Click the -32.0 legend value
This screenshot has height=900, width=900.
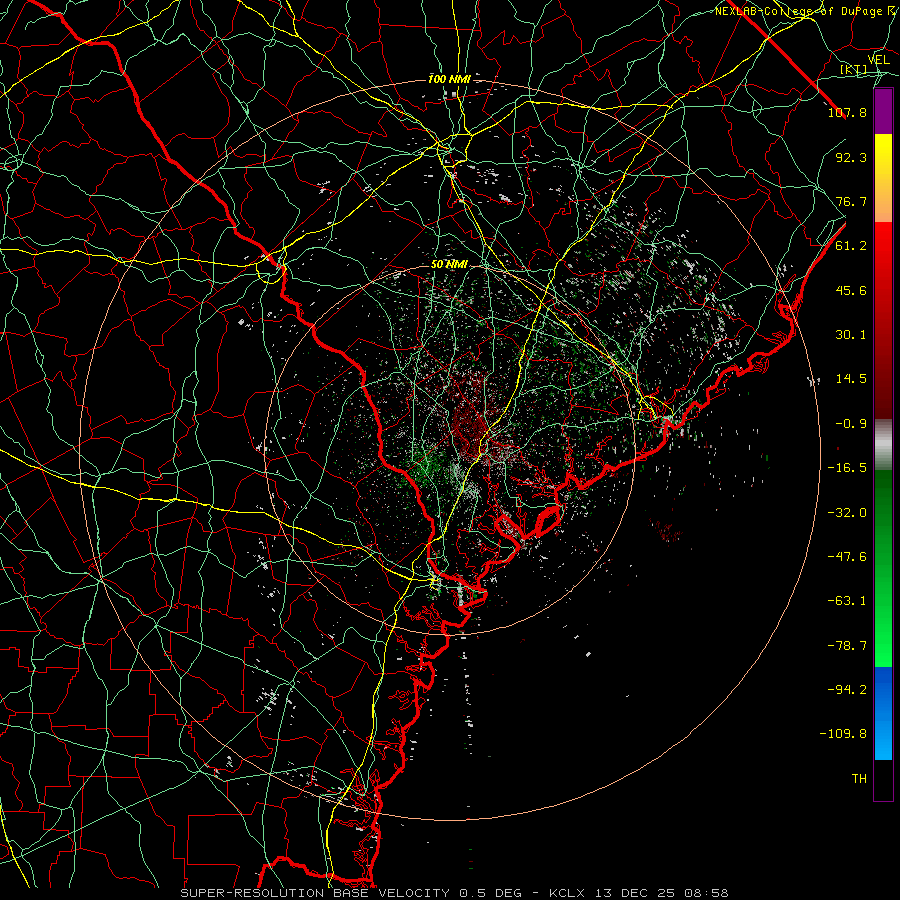tap(847, 513)
